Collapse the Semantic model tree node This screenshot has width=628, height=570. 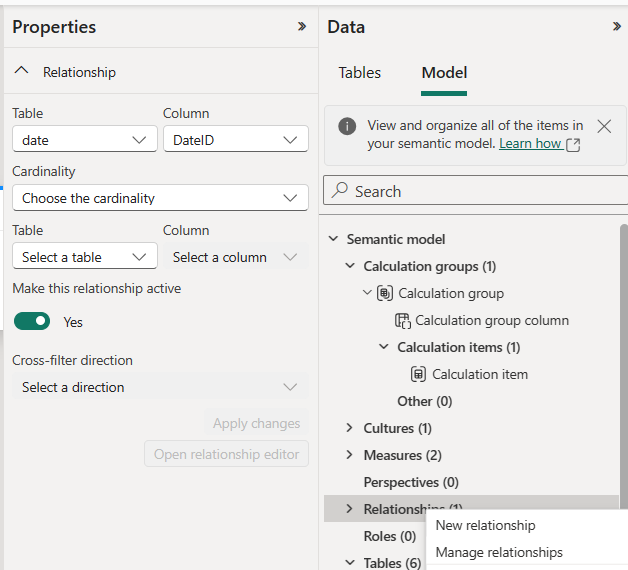click(333, 239)
